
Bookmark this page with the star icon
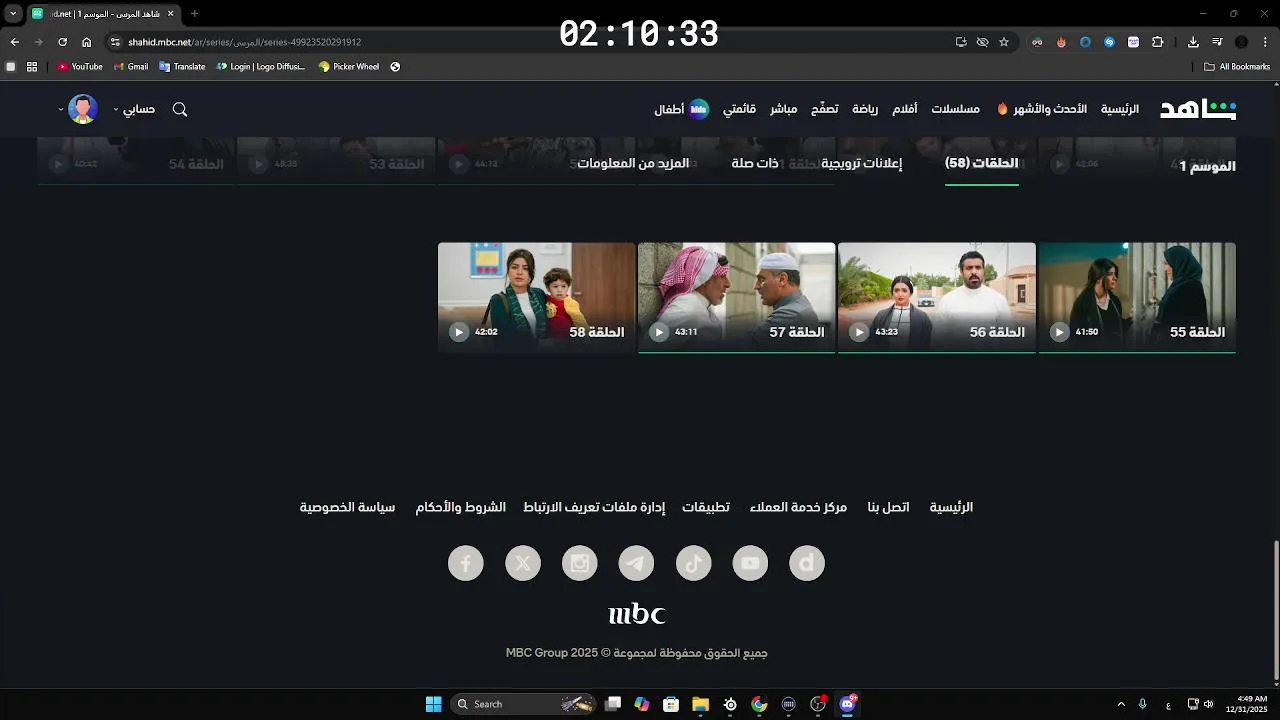pyautogui.click(x=1004, y=42)
